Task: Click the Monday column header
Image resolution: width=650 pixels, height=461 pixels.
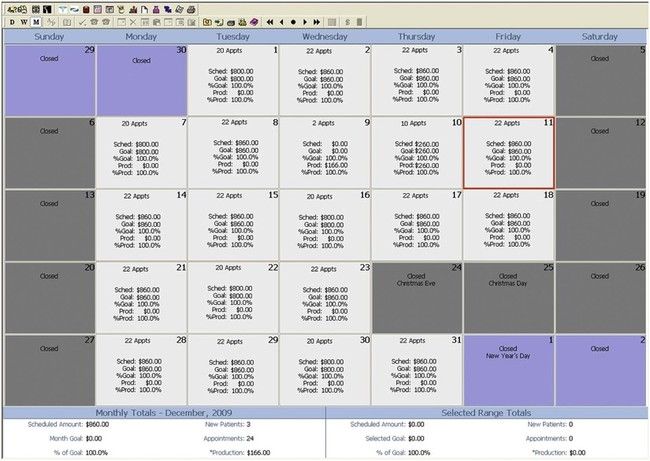Action: pos(141,36)
